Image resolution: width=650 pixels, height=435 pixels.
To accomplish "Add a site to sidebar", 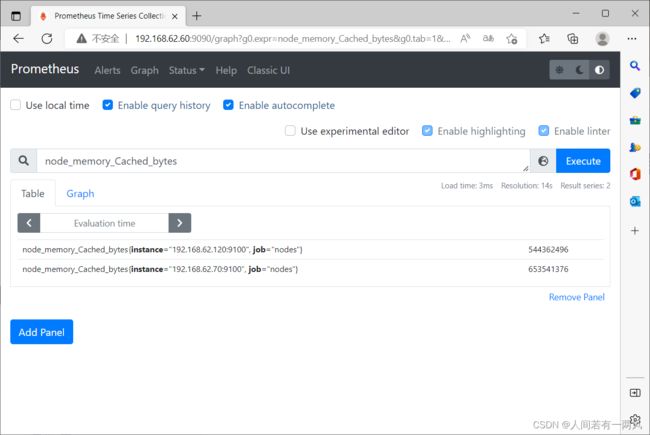I will click(x=635, y=231).
